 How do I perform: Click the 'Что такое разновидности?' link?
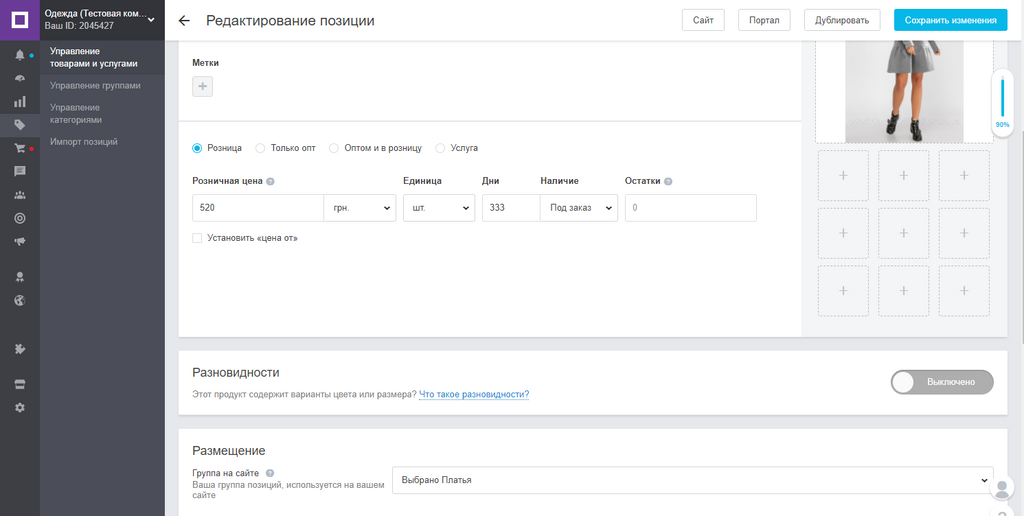(473, 395)
